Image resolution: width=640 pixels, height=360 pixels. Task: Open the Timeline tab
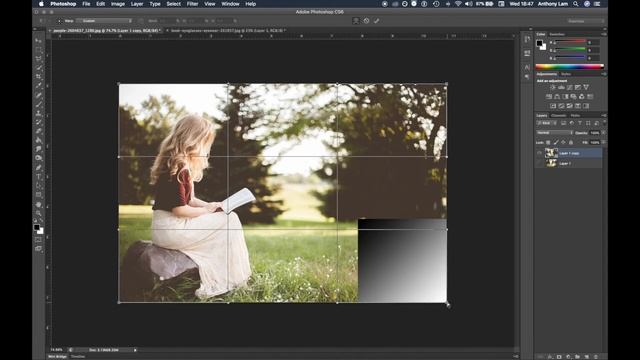pos(78,356)
